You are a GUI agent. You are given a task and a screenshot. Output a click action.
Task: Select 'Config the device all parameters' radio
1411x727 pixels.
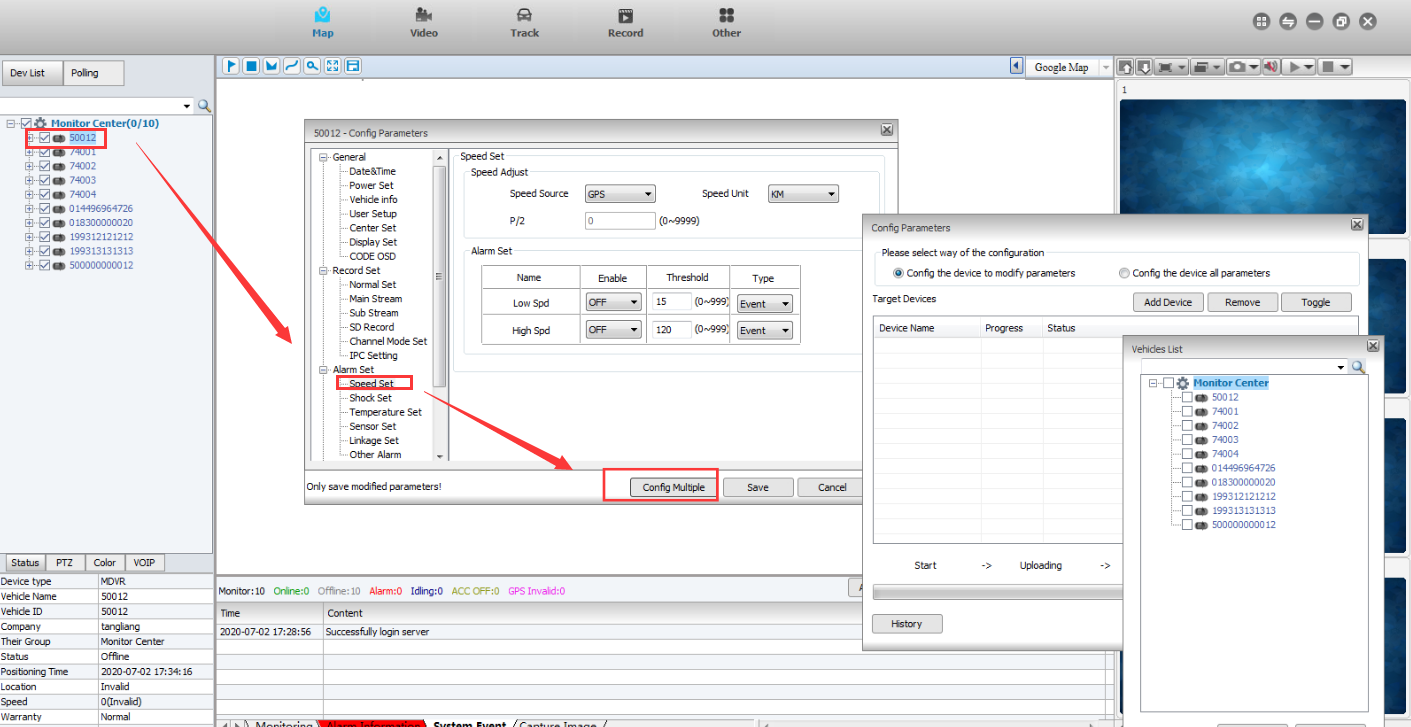pyautogui.click(x=1124, y=273)
